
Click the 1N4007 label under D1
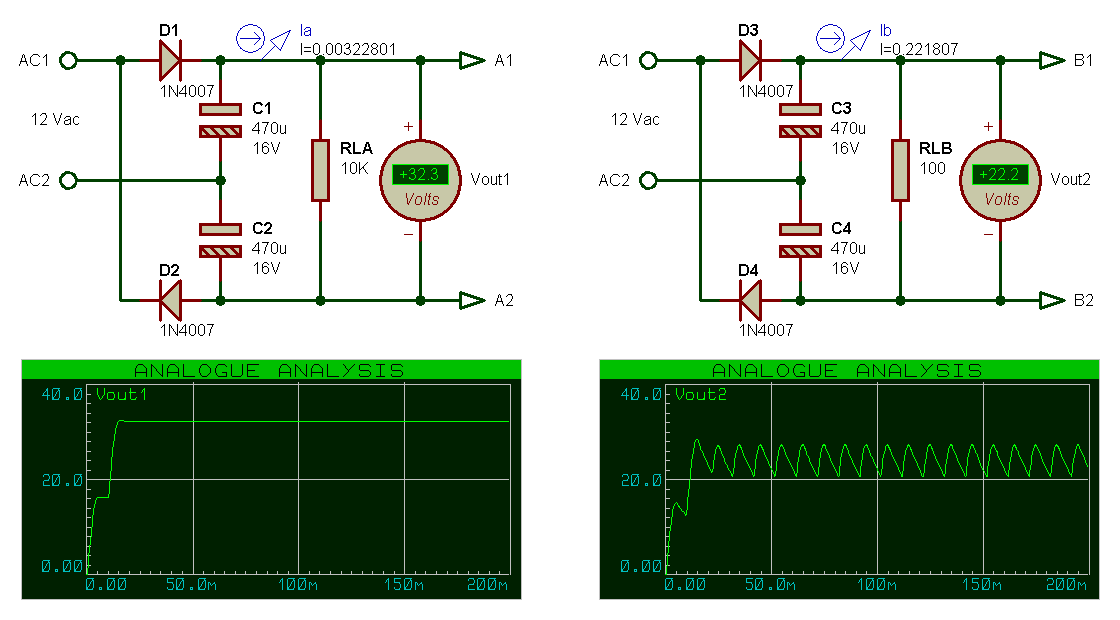187,91
